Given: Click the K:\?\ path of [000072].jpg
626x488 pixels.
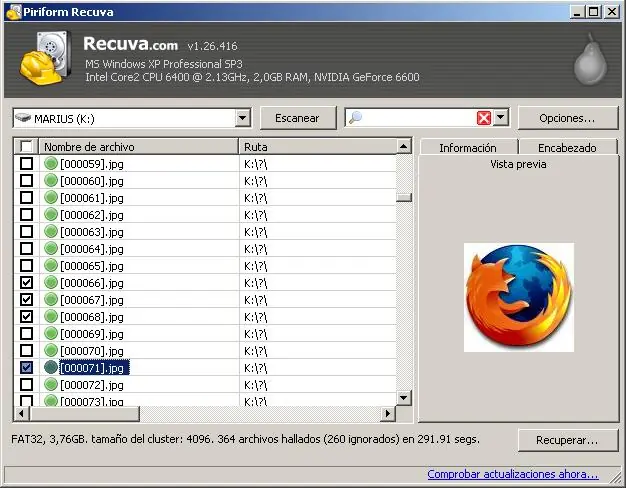Looking at the screenshot, I should tap(256, 385).
